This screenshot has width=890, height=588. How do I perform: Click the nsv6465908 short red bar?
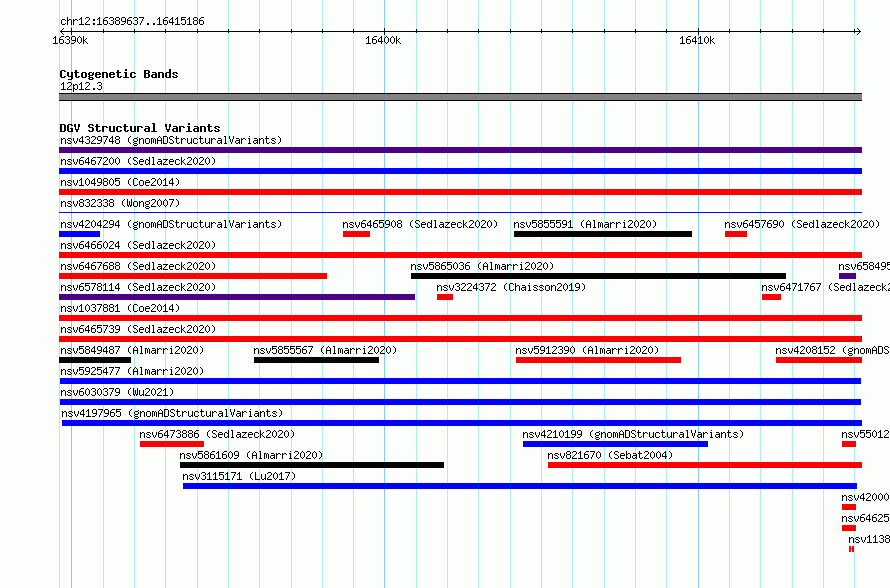[x=356, y=234]
